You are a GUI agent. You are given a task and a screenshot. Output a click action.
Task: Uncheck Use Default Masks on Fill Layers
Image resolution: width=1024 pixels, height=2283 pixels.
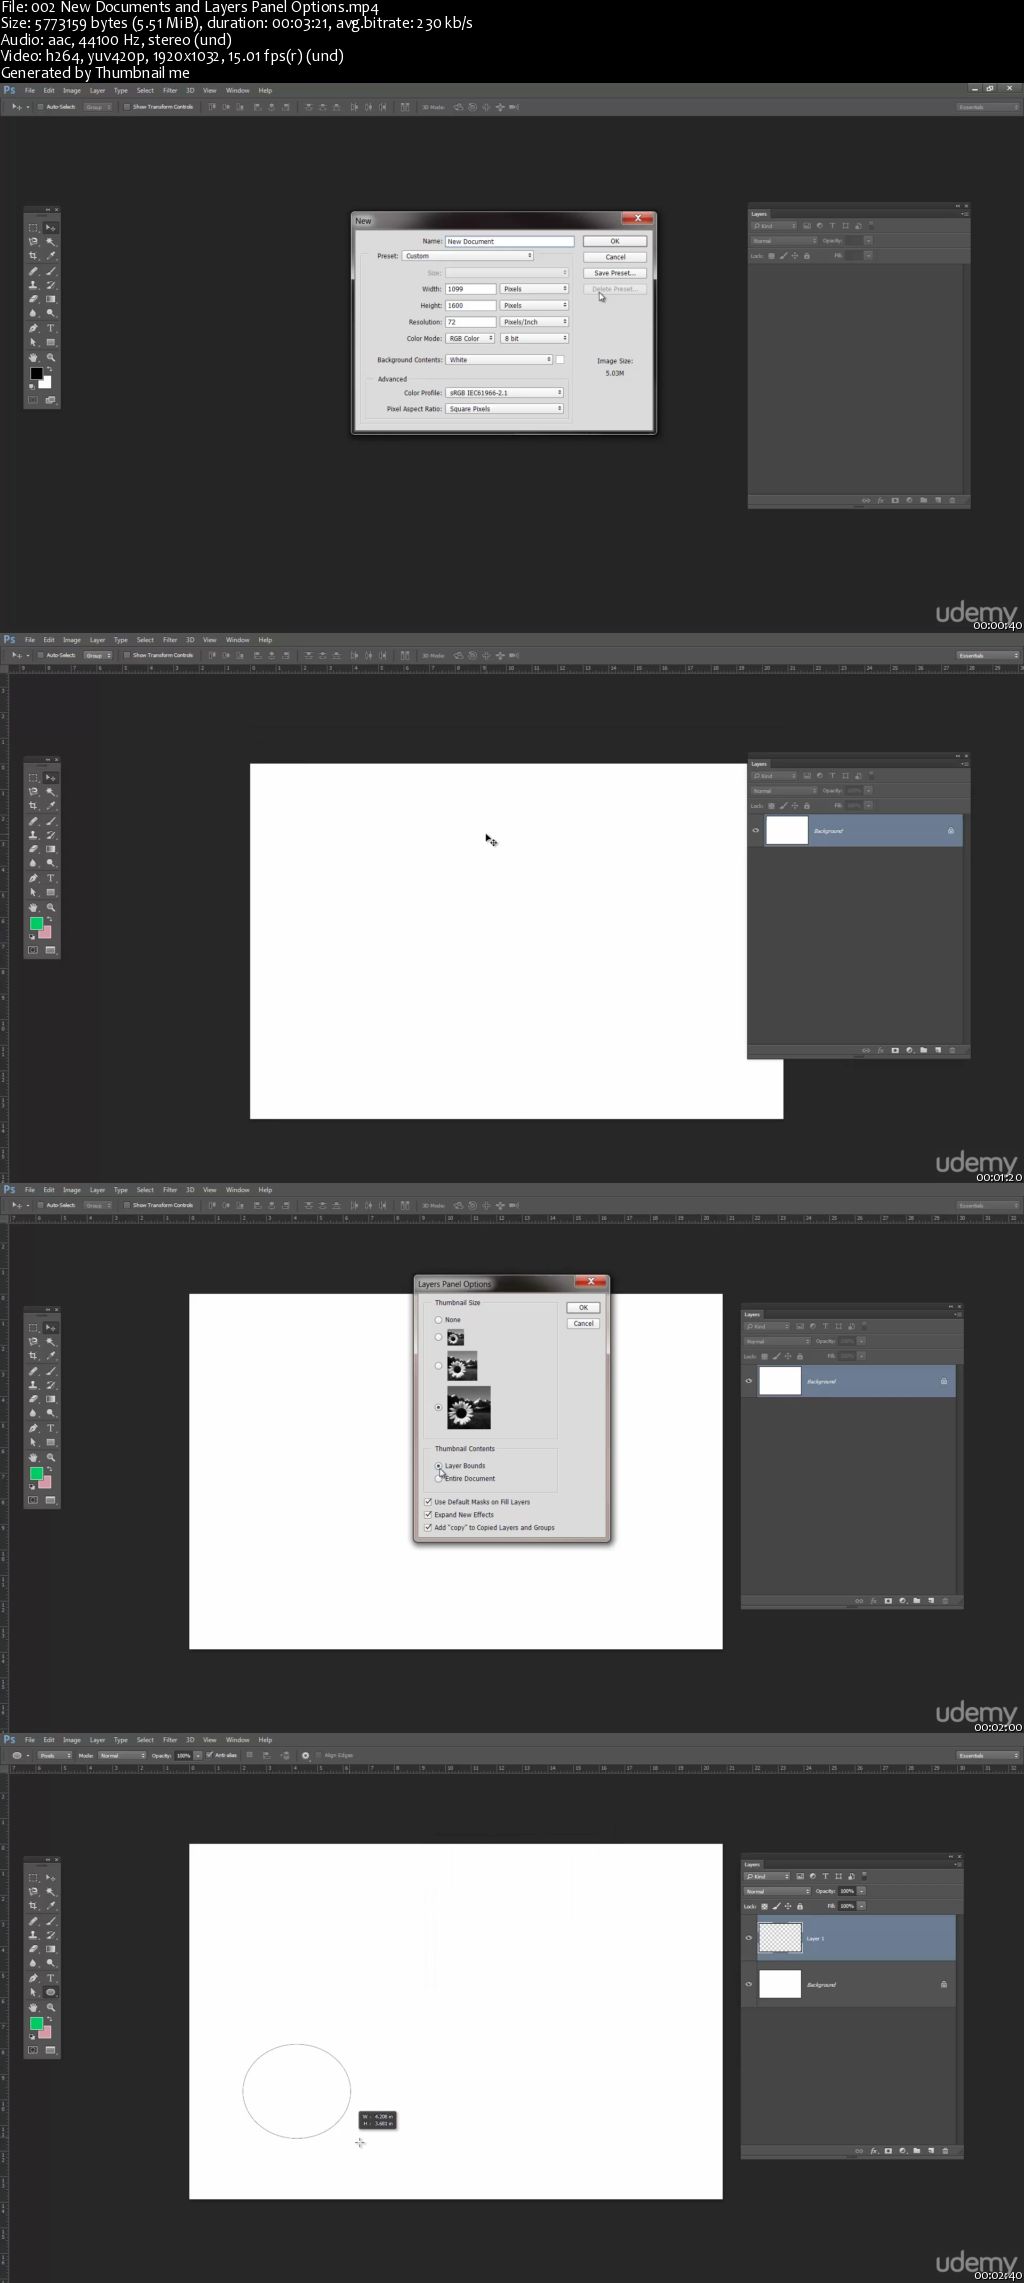(428, 1501)
